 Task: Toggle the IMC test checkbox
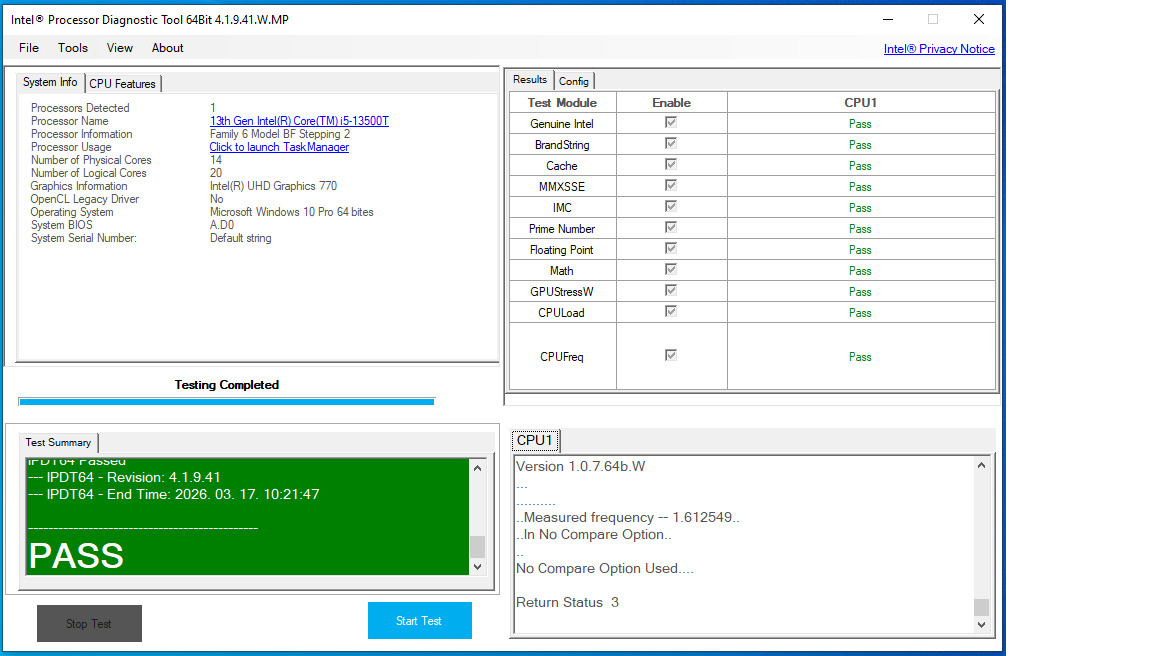coord(671,206)
